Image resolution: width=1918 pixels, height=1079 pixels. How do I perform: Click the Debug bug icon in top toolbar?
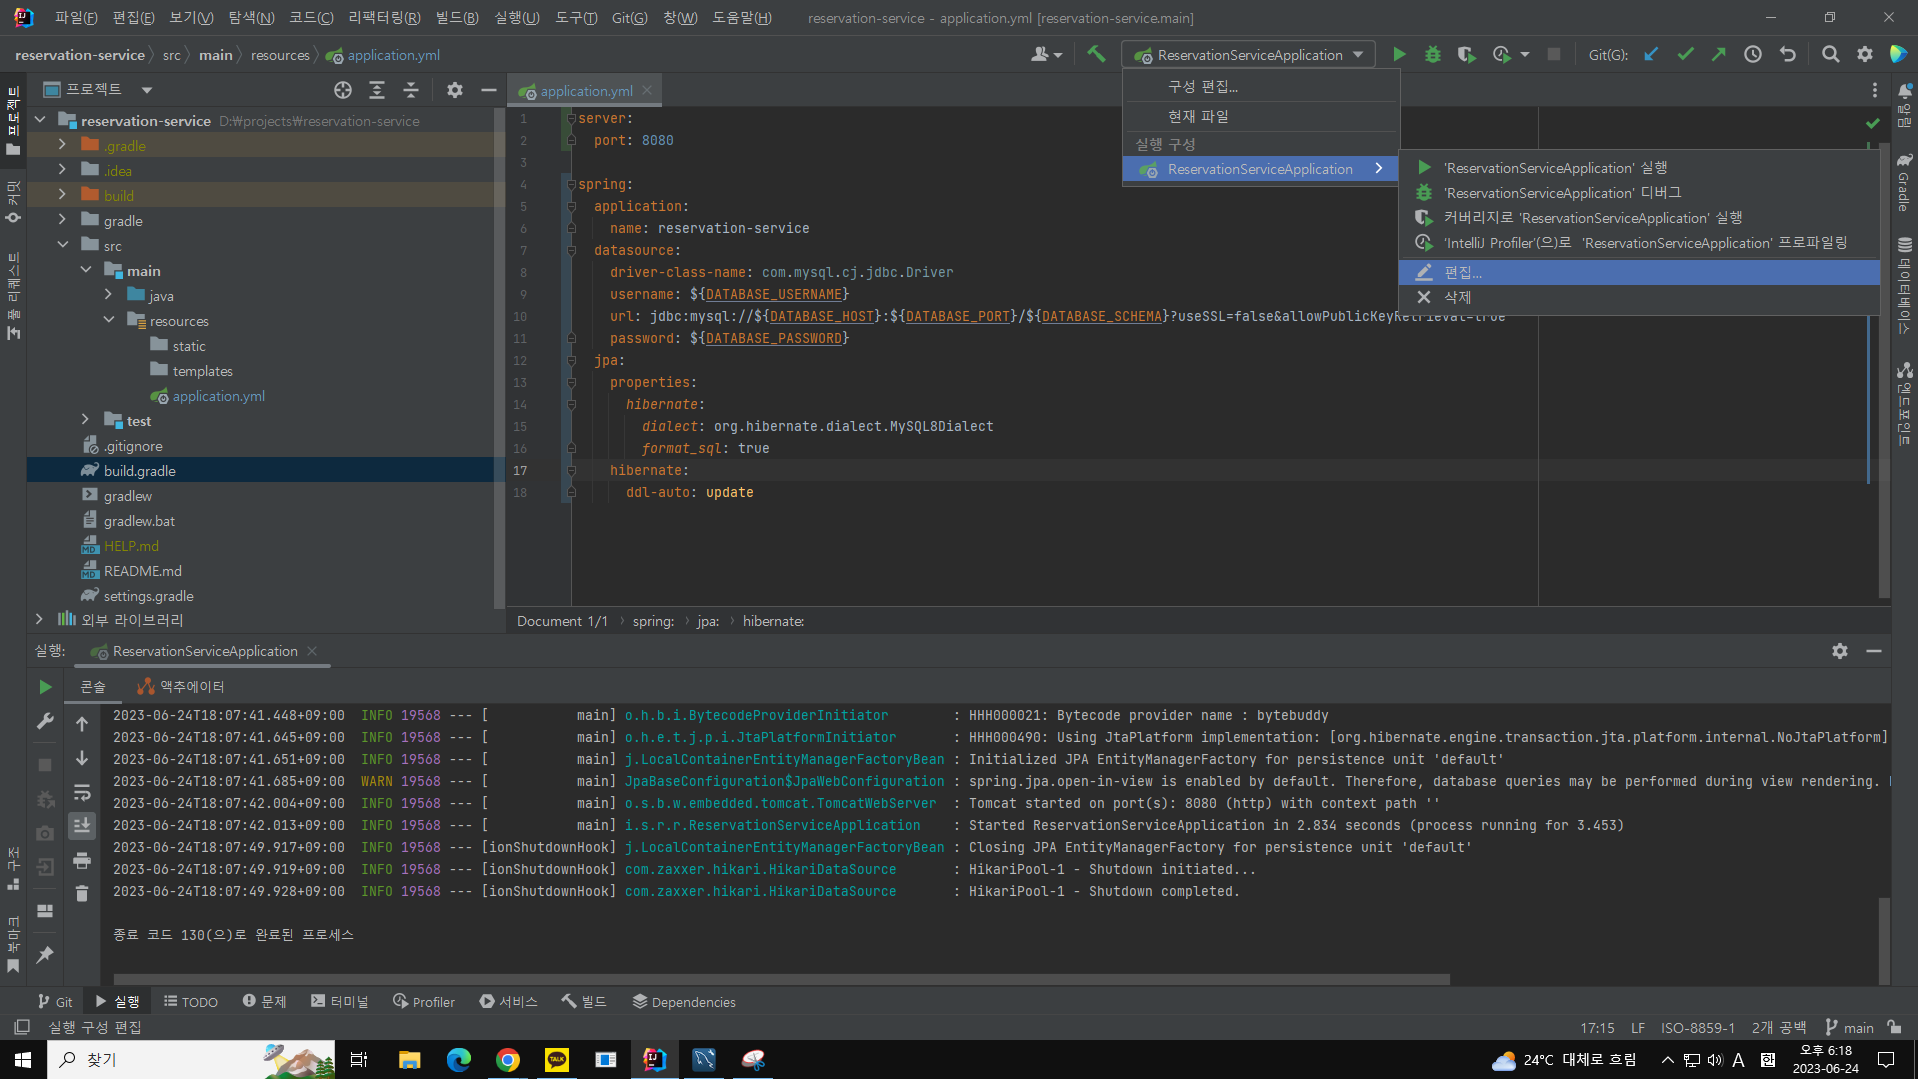point(1432,55)
